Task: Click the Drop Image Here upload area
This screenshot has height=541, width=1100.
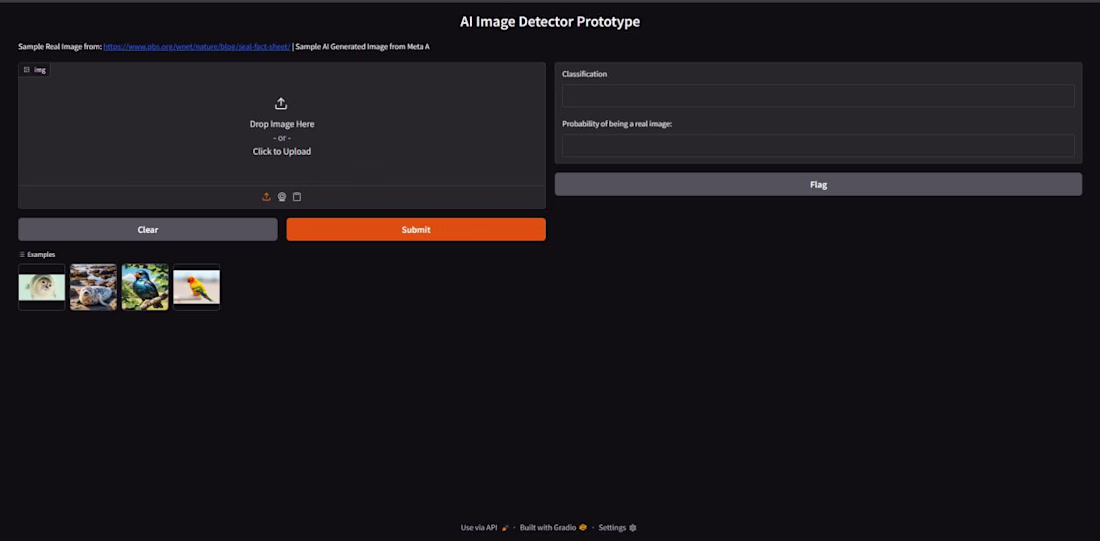Action: click(282, 124)
